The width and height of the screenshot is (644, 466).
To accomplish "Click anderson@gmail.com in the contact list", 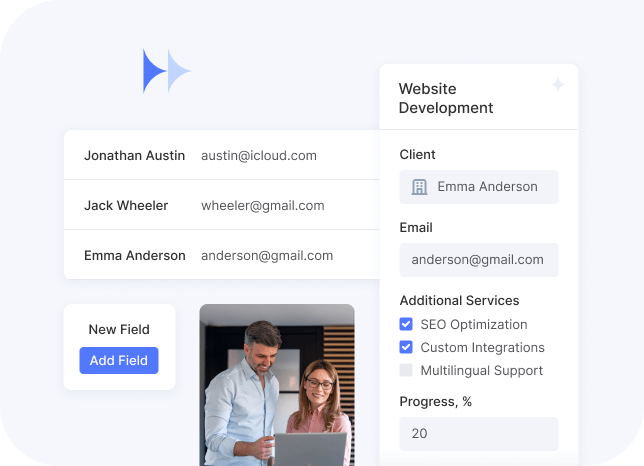I will (x=267, y=255).
